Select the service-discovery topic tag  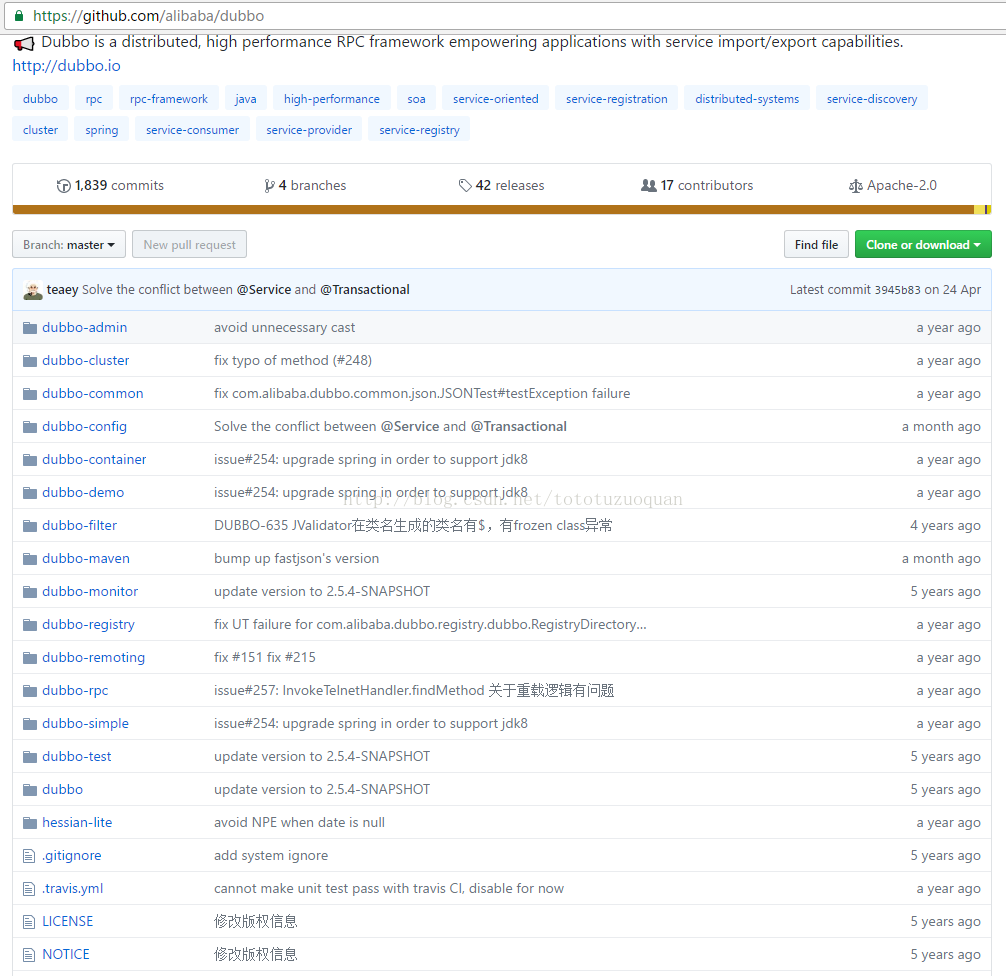(872, 99)
